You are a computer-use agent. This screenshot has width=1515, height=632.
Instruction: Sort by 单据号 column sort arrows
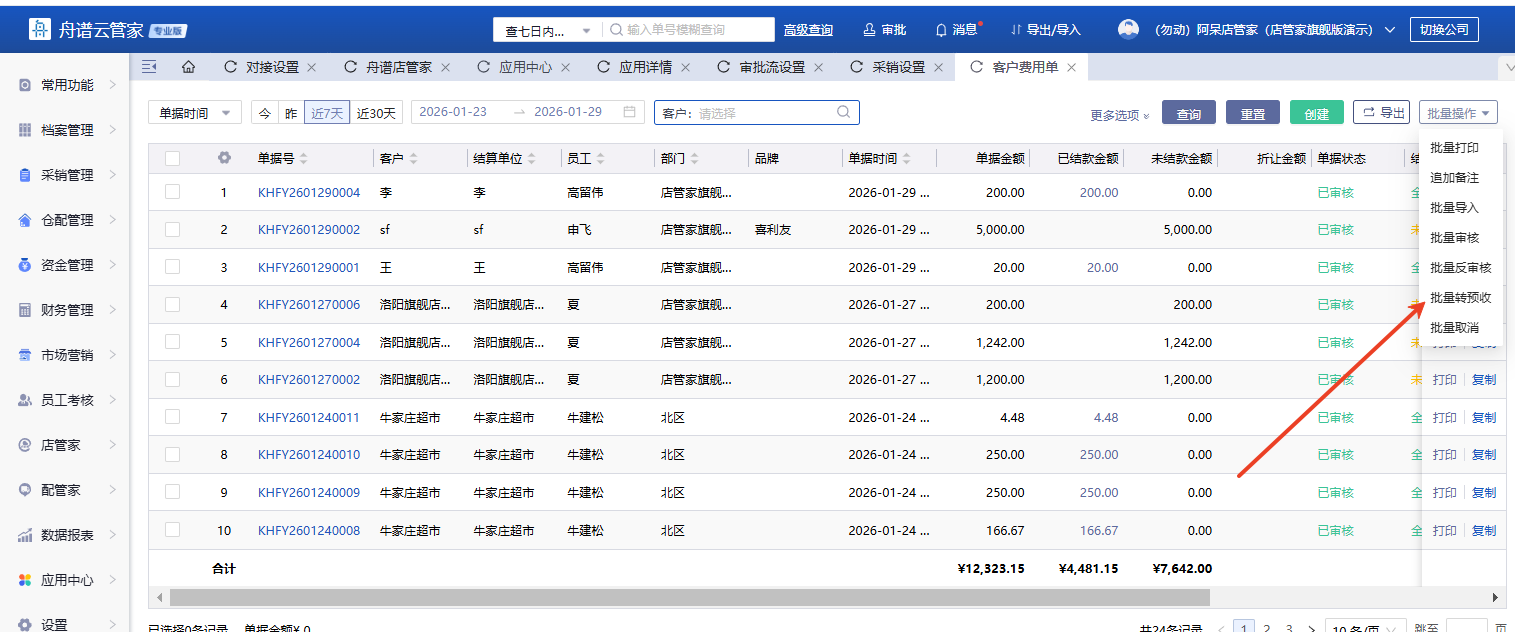[304, 159]
